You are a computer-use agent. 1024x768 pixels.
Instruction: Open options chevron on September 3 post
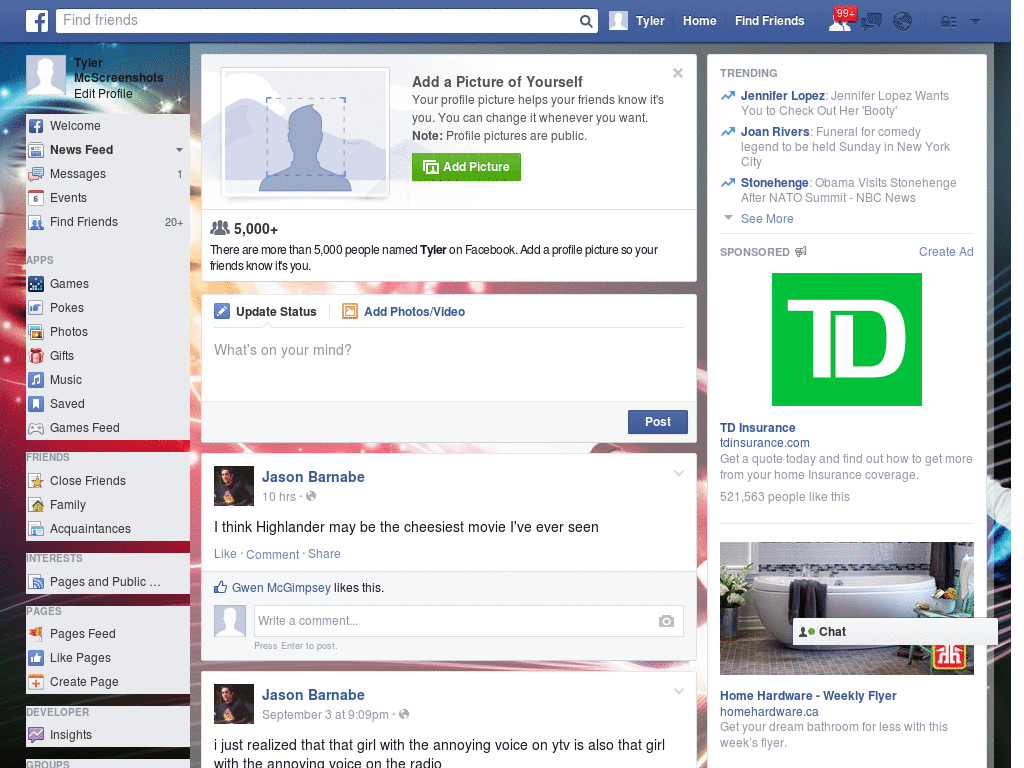tap(679, 691)
